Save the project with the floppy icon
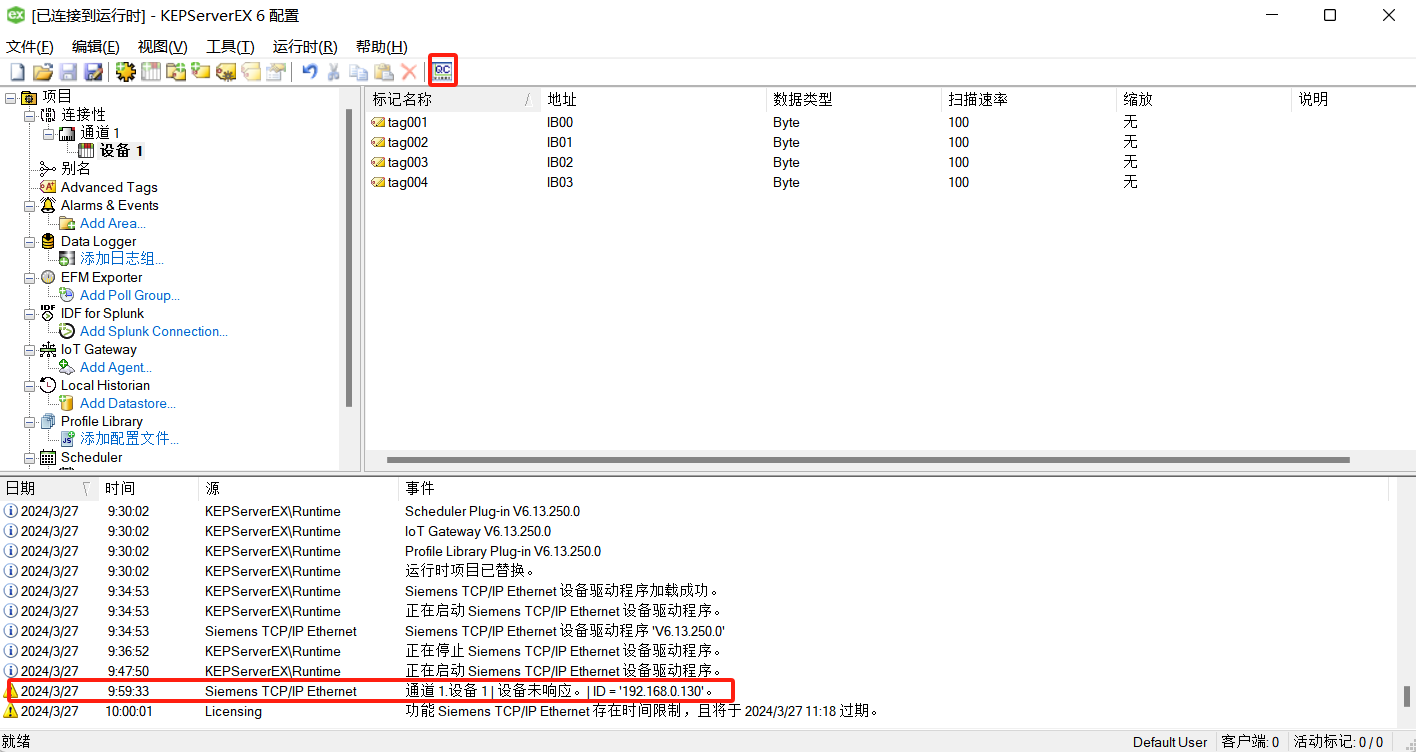The height and width of the screenshot is (752, 1416). [68, 72]
